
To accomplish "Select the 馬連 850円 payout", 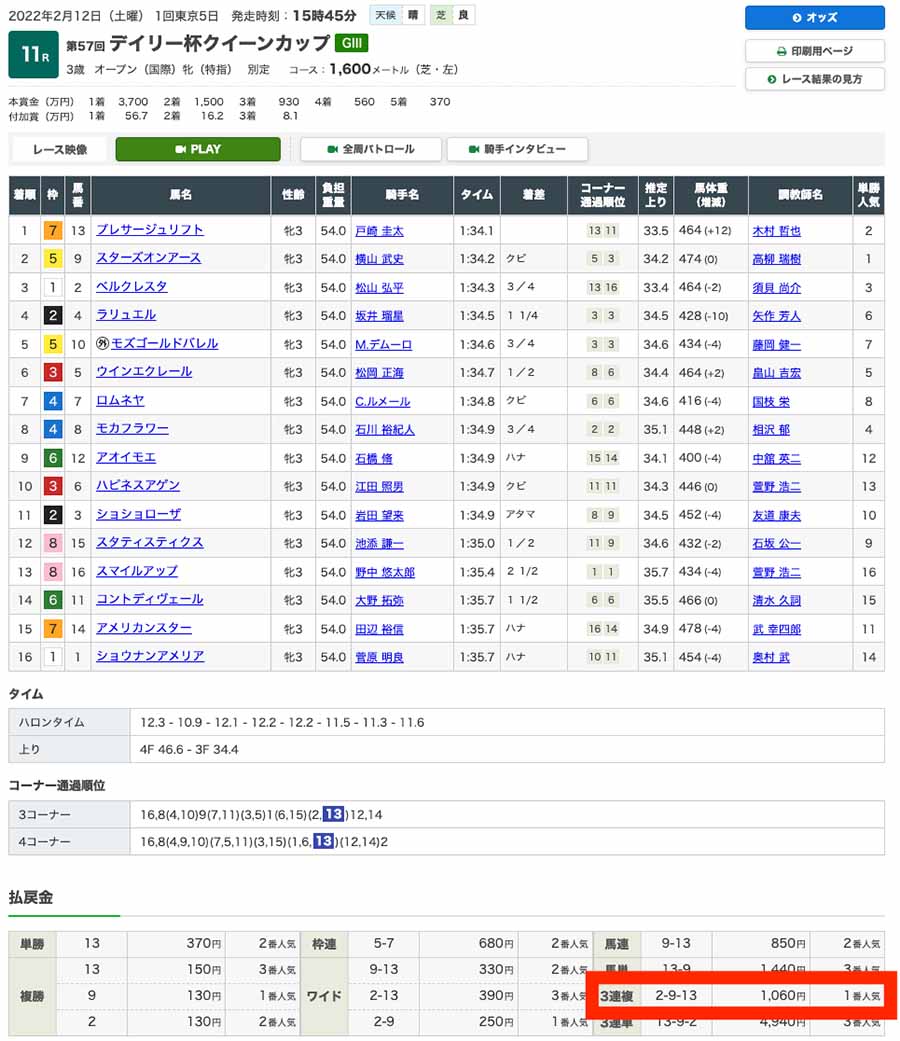I will click(788, 943).
